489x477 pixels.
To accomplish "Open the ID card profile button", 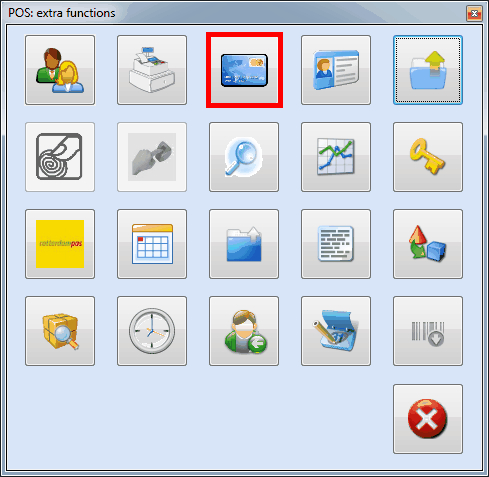I will point(336,70).
